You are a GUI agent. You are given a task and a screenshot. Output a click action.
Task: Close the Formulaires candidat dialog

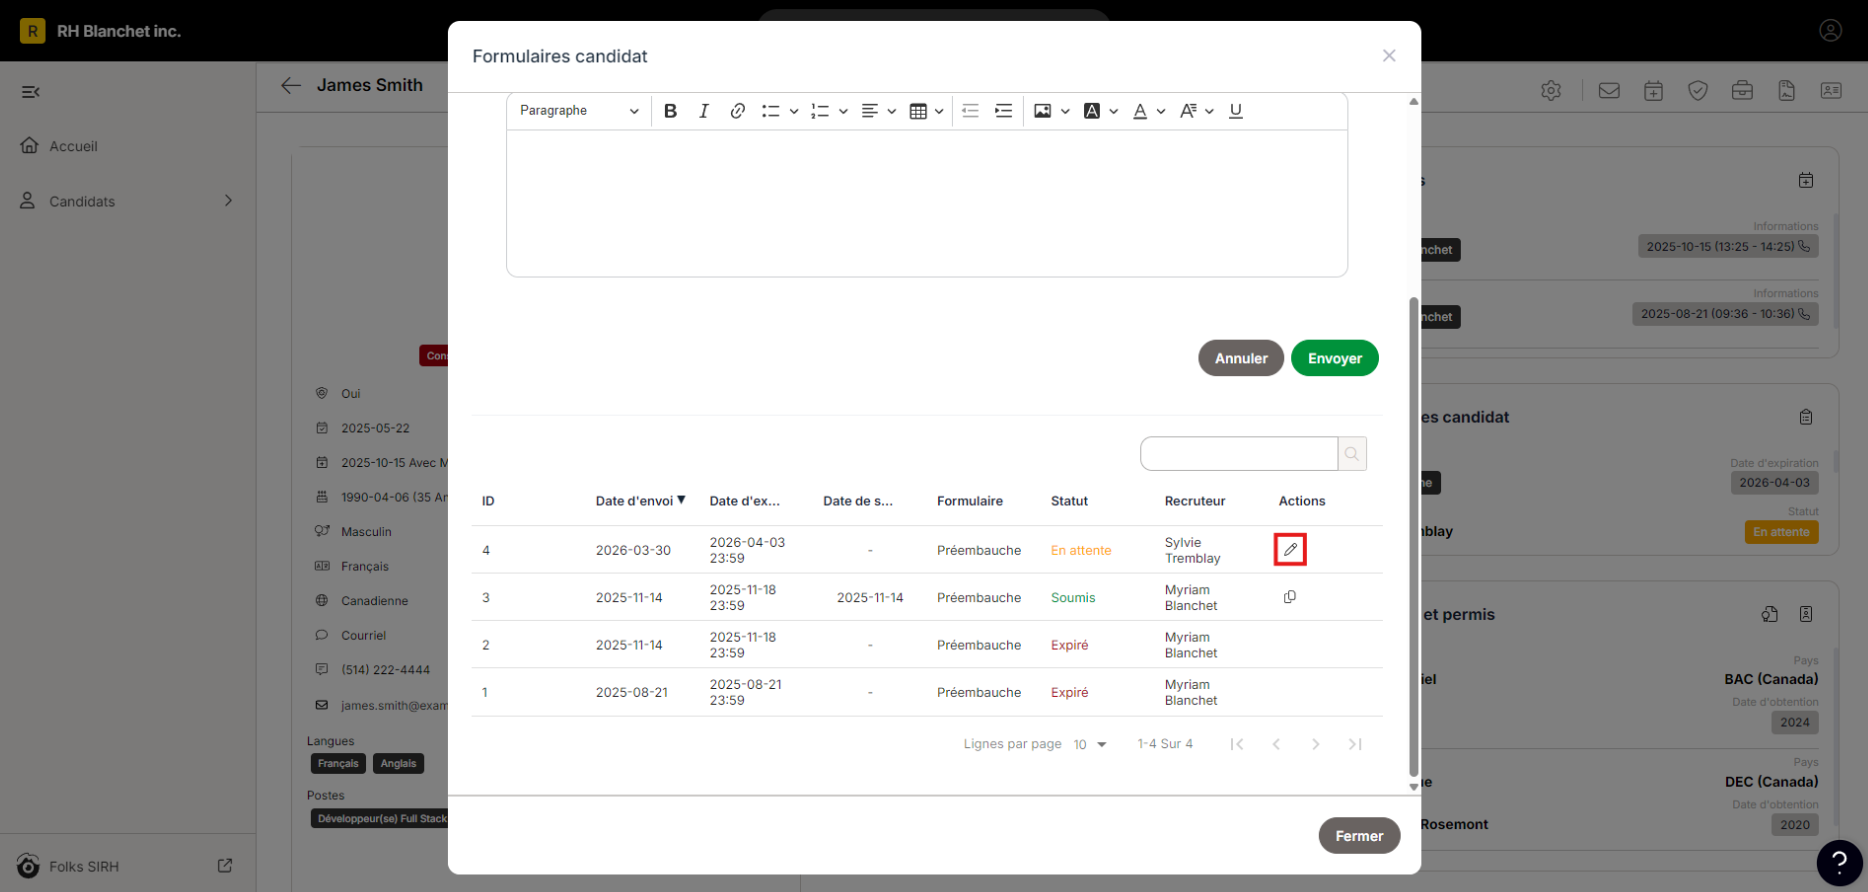(x=1389, y=56)
